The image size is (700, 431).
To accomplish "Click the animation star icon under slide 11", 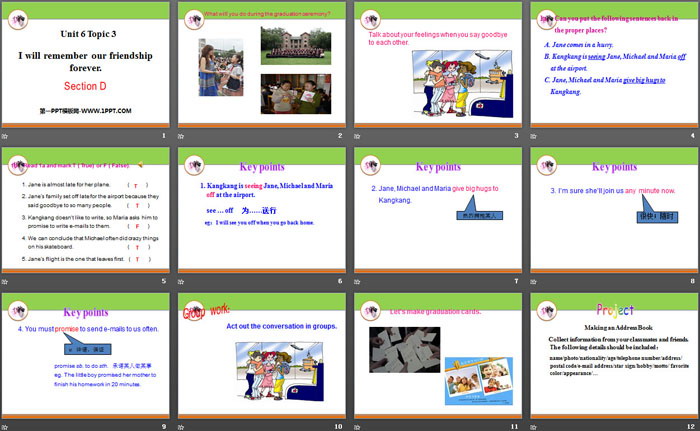I will tap(357, 427).
